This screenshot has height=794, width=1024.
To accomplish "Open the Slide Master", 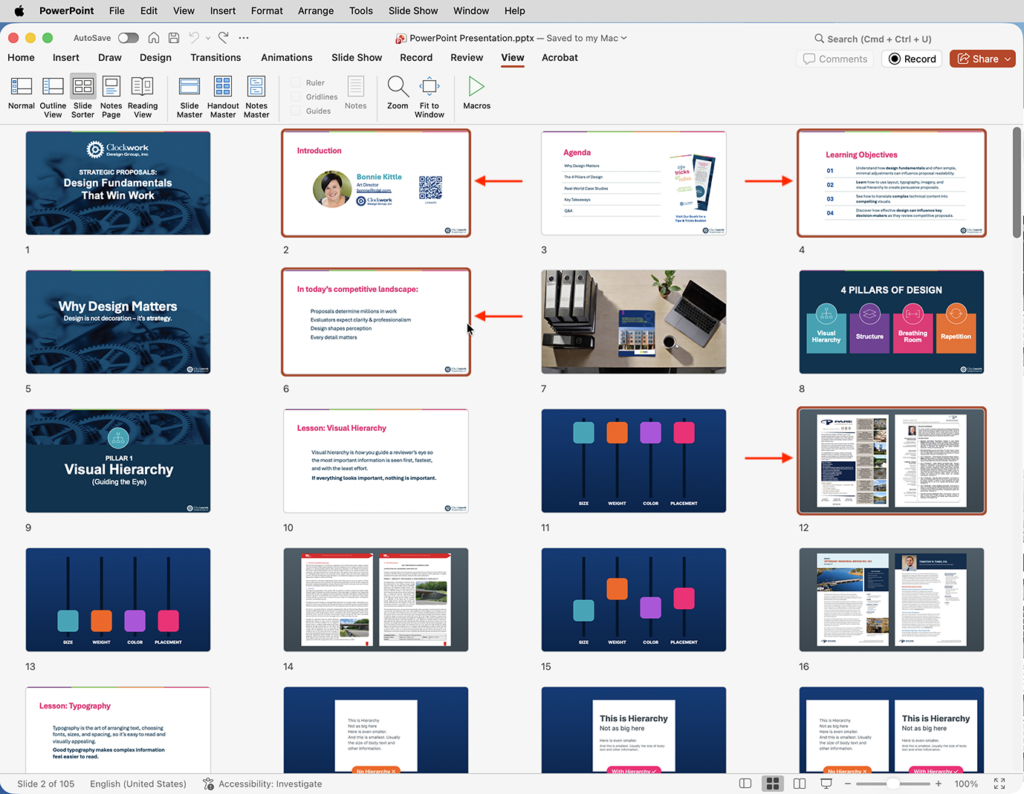I will (x=189, y=97).
